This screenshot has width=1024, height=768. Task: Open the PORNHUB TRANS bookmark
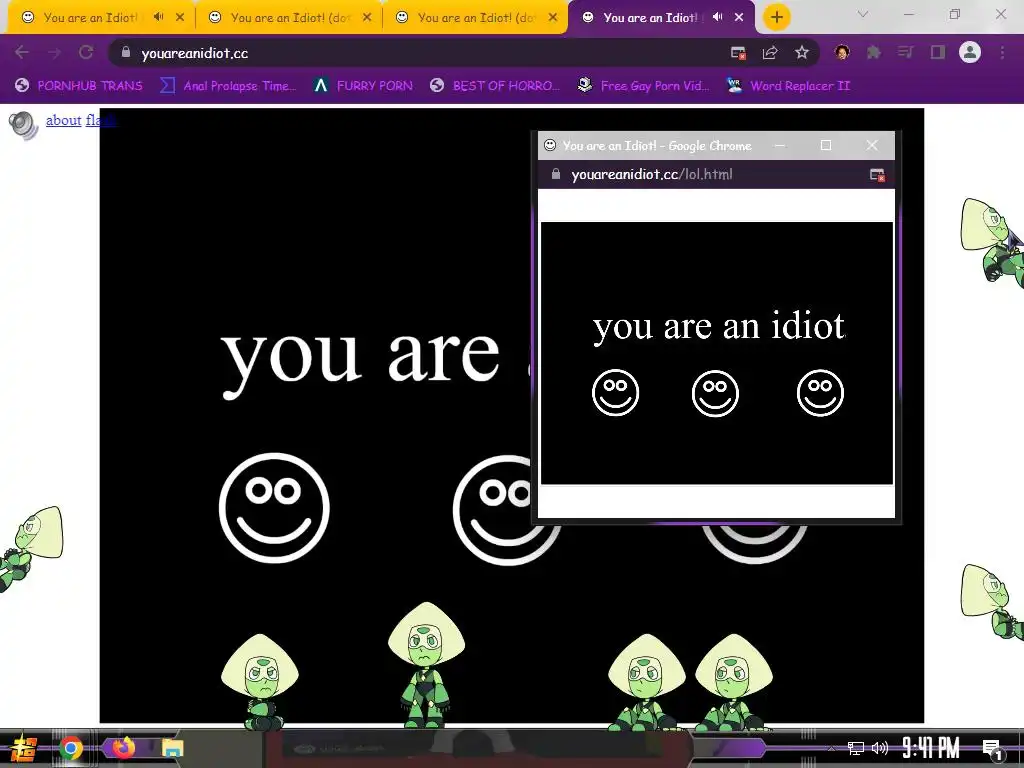pos(79,86)
